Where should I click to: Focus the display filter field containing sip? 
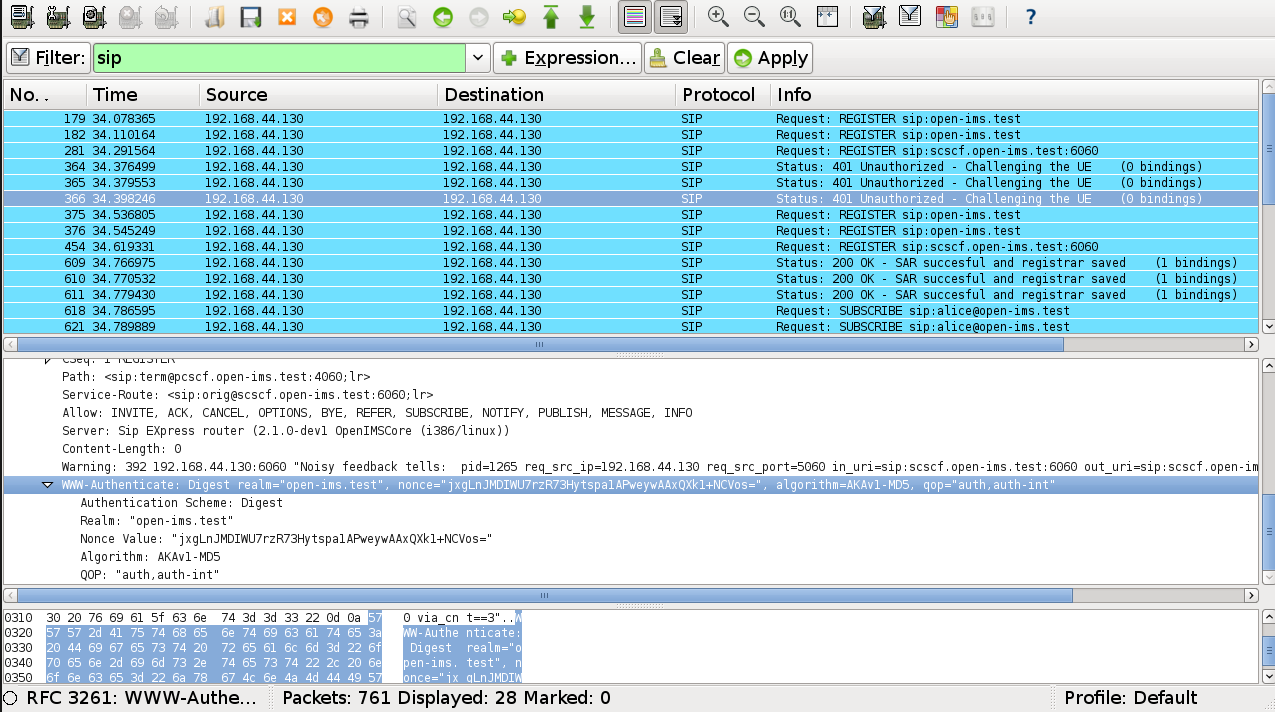(280, 58)
